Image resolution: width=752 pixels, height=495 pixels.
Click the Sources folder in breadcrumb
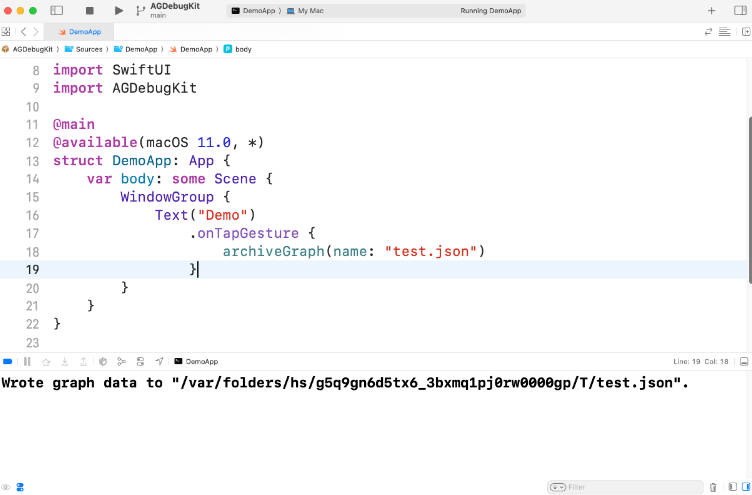tap(86, 48)
